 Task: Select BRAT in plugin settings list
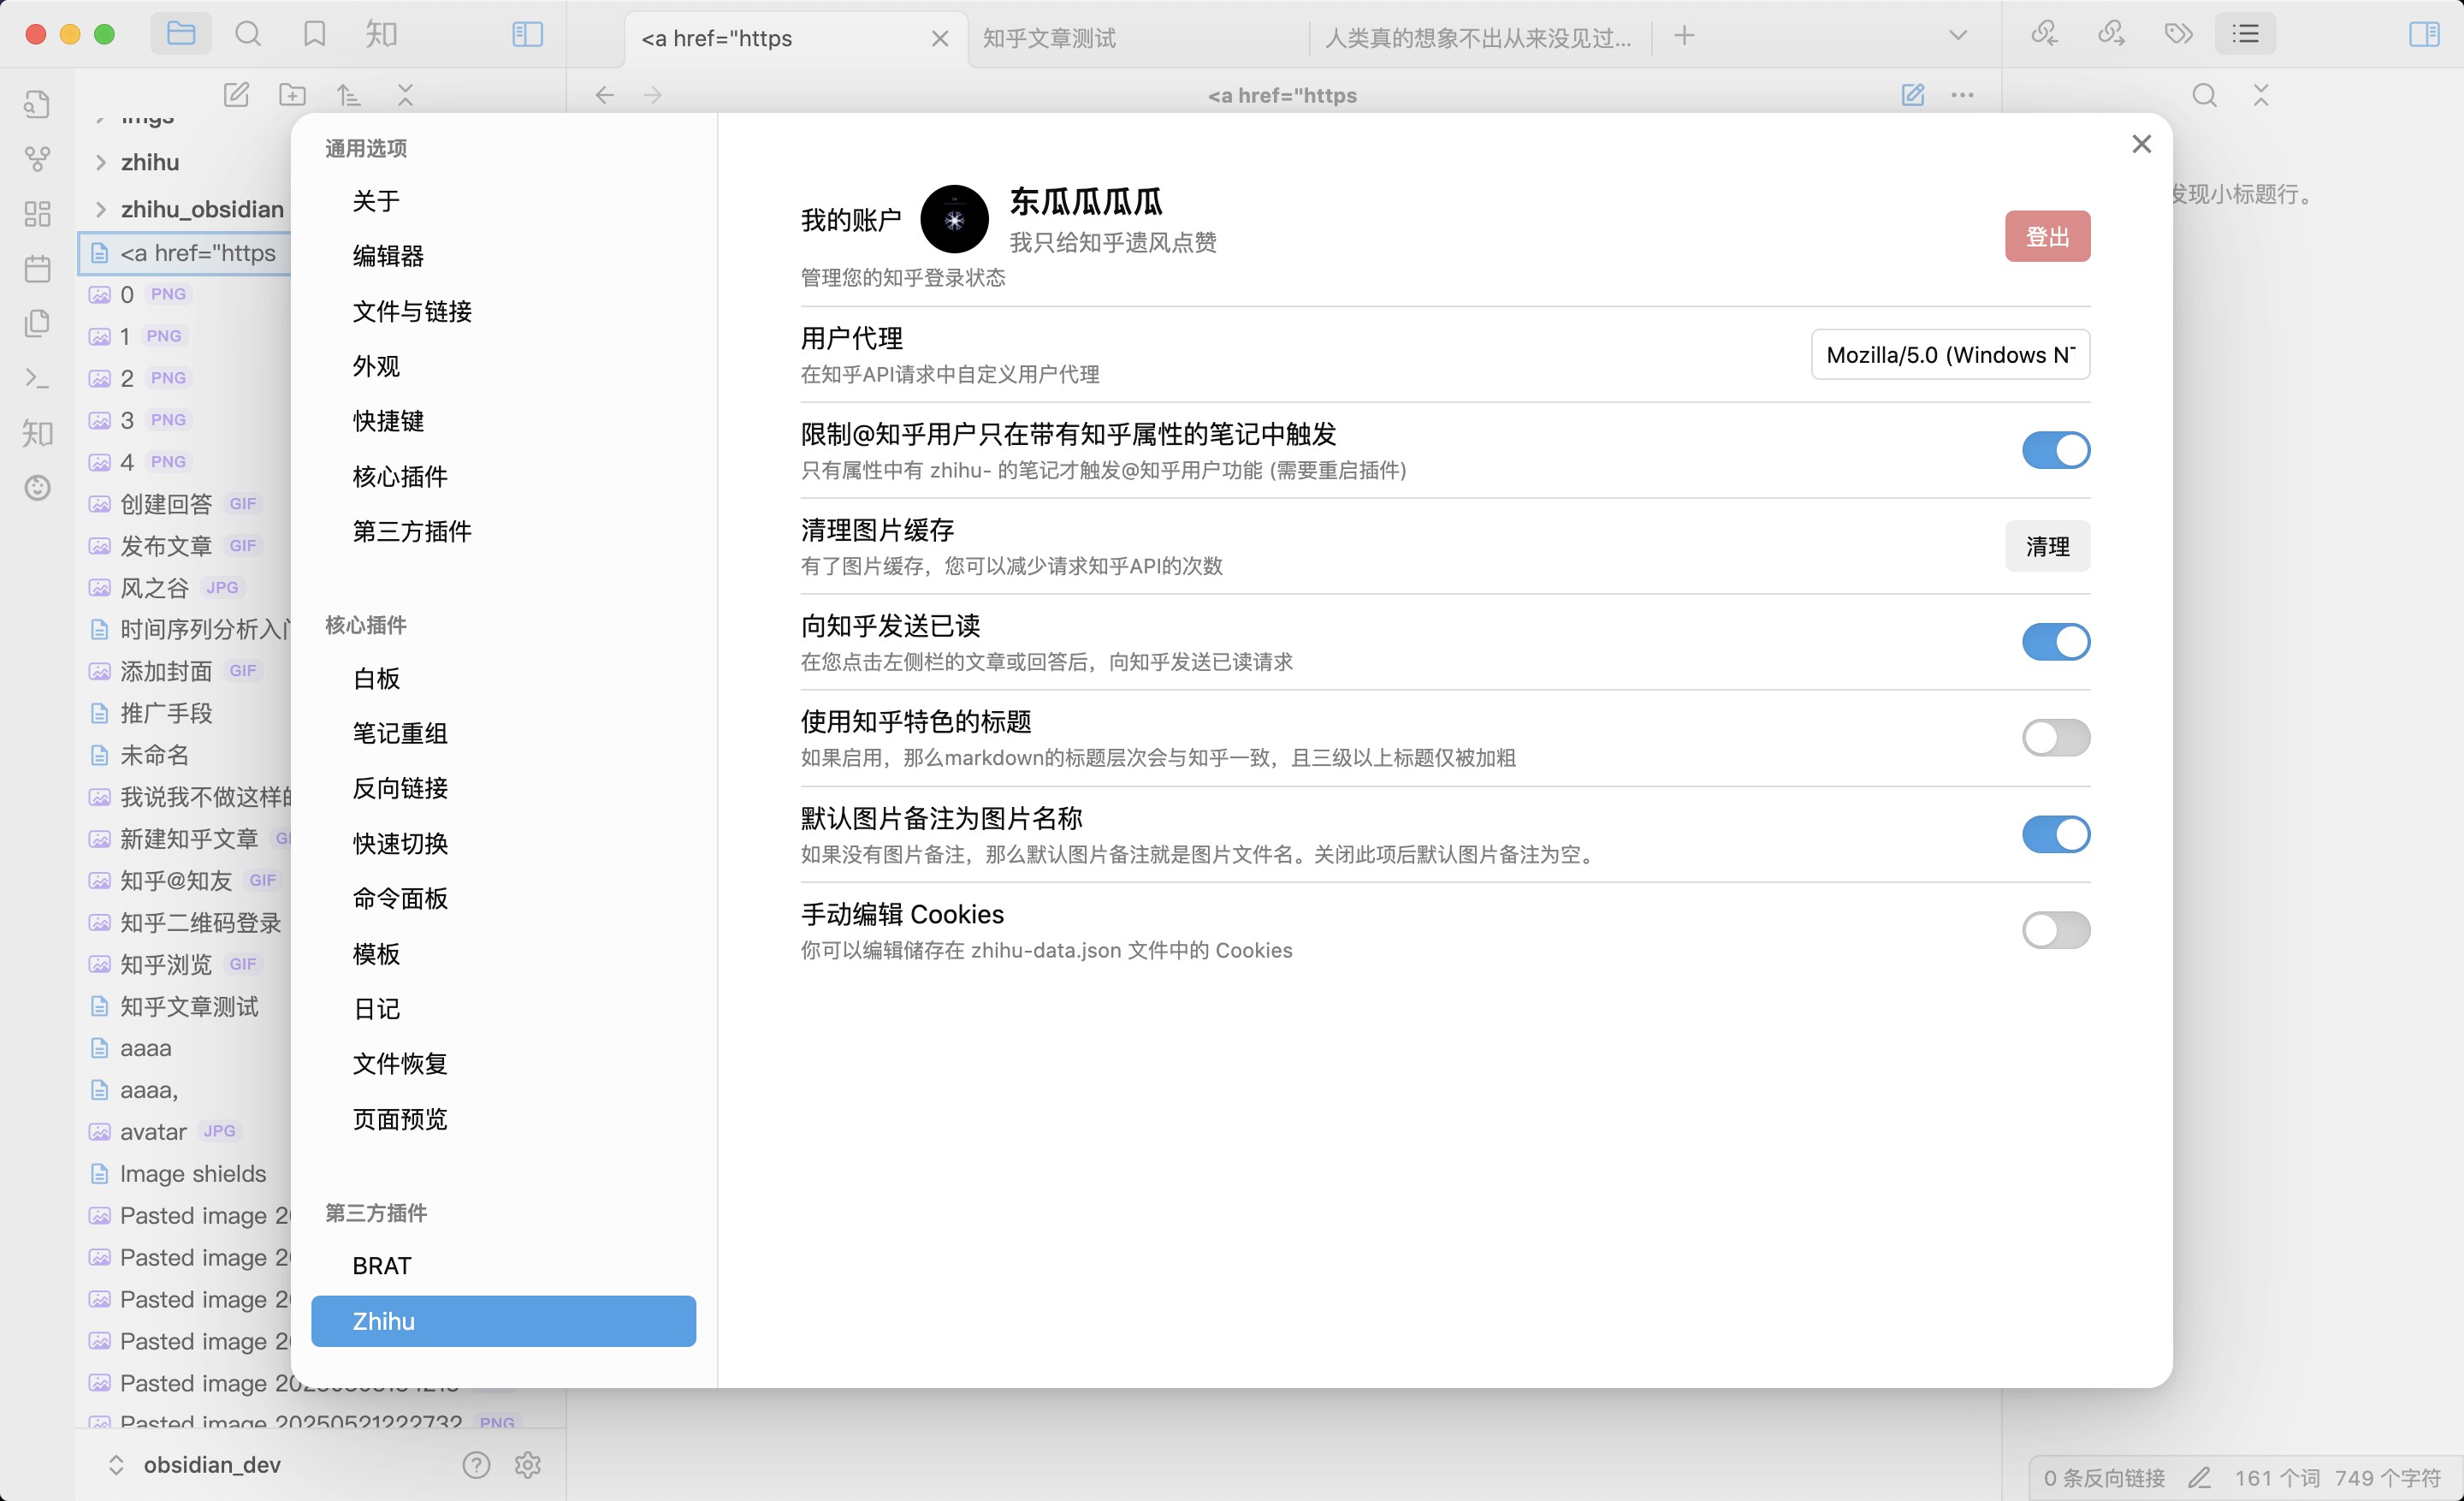(381, 1265)
